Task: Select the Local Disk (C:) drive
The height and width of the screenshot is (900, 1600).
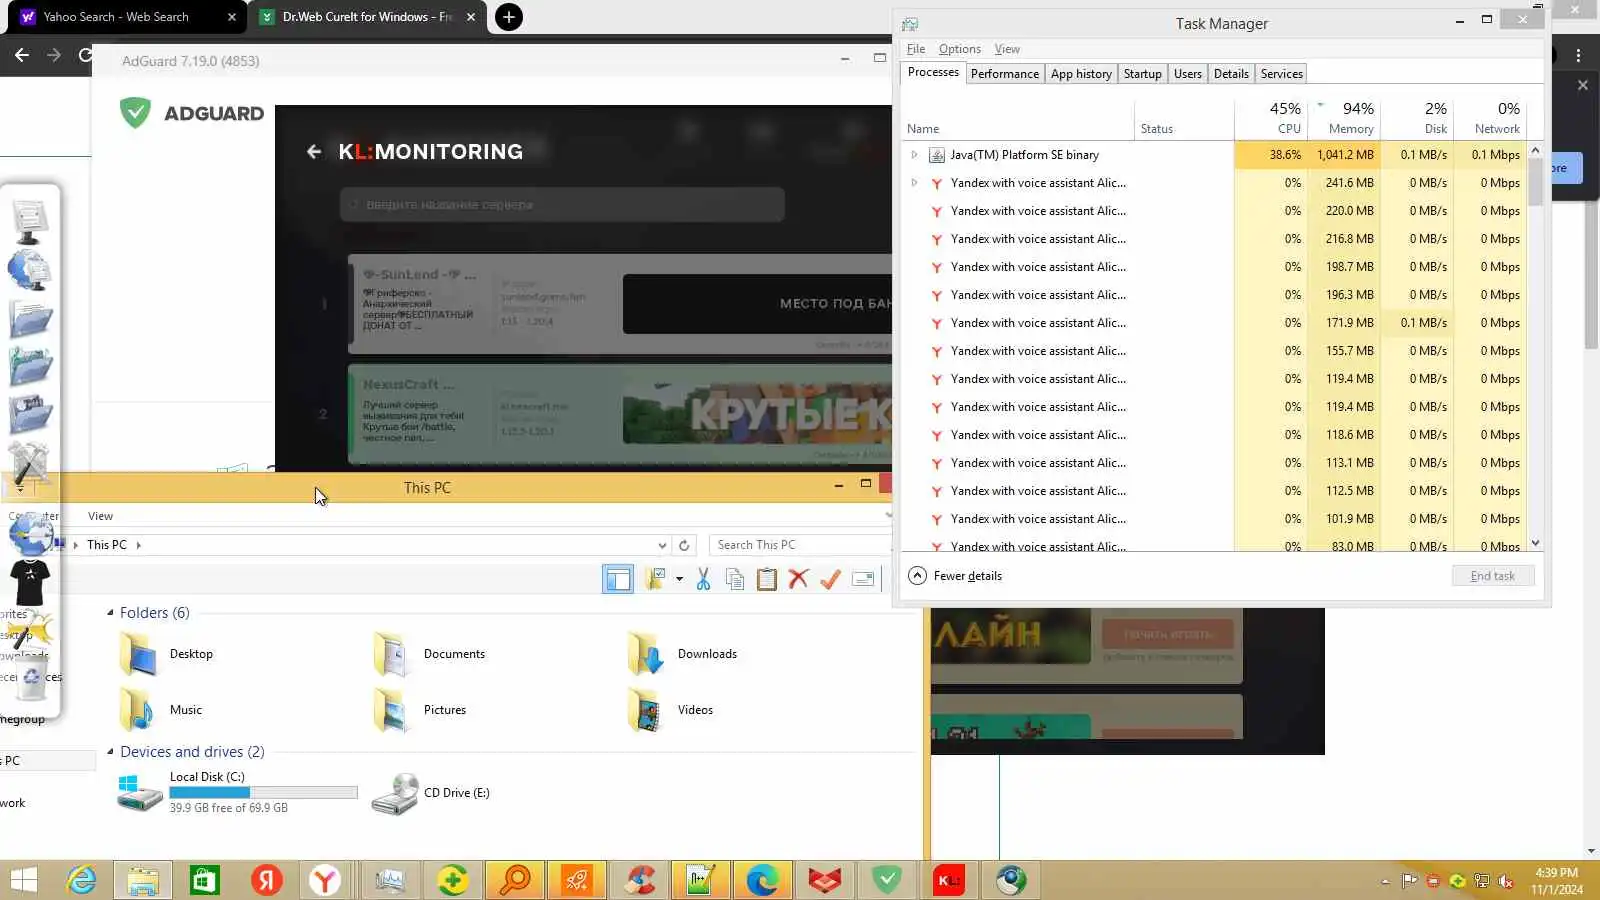Action: pyautogui.click(x=237, y=792)
